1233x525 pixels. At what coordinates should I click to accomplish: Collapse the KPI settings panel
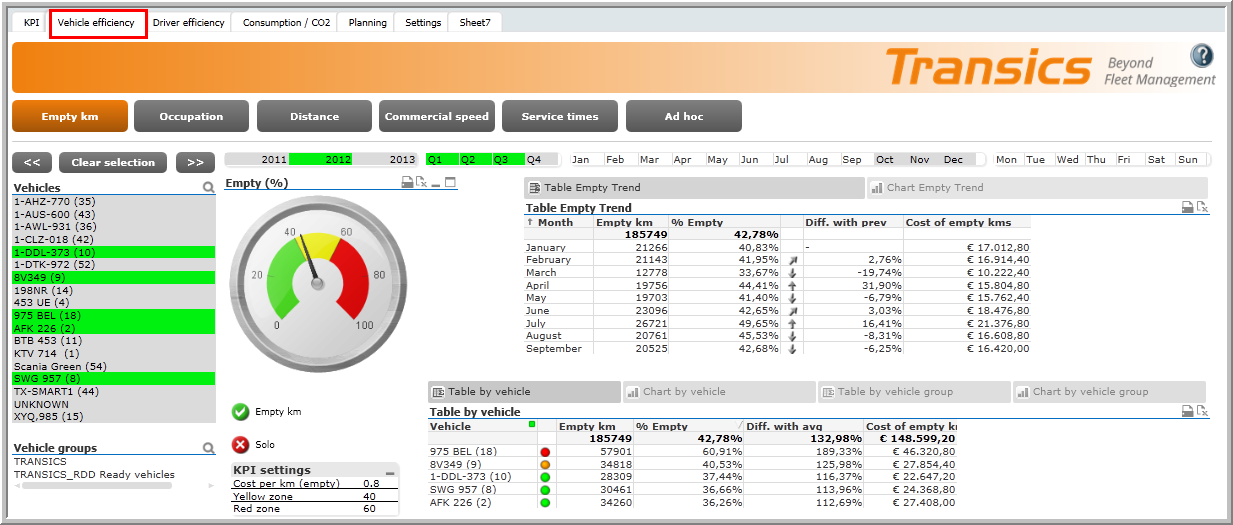point(390,471)
